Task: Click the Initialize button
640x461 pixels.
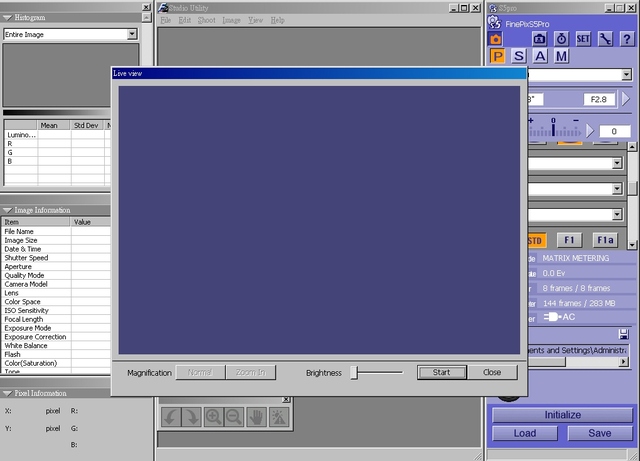Action: pos(562,415)
